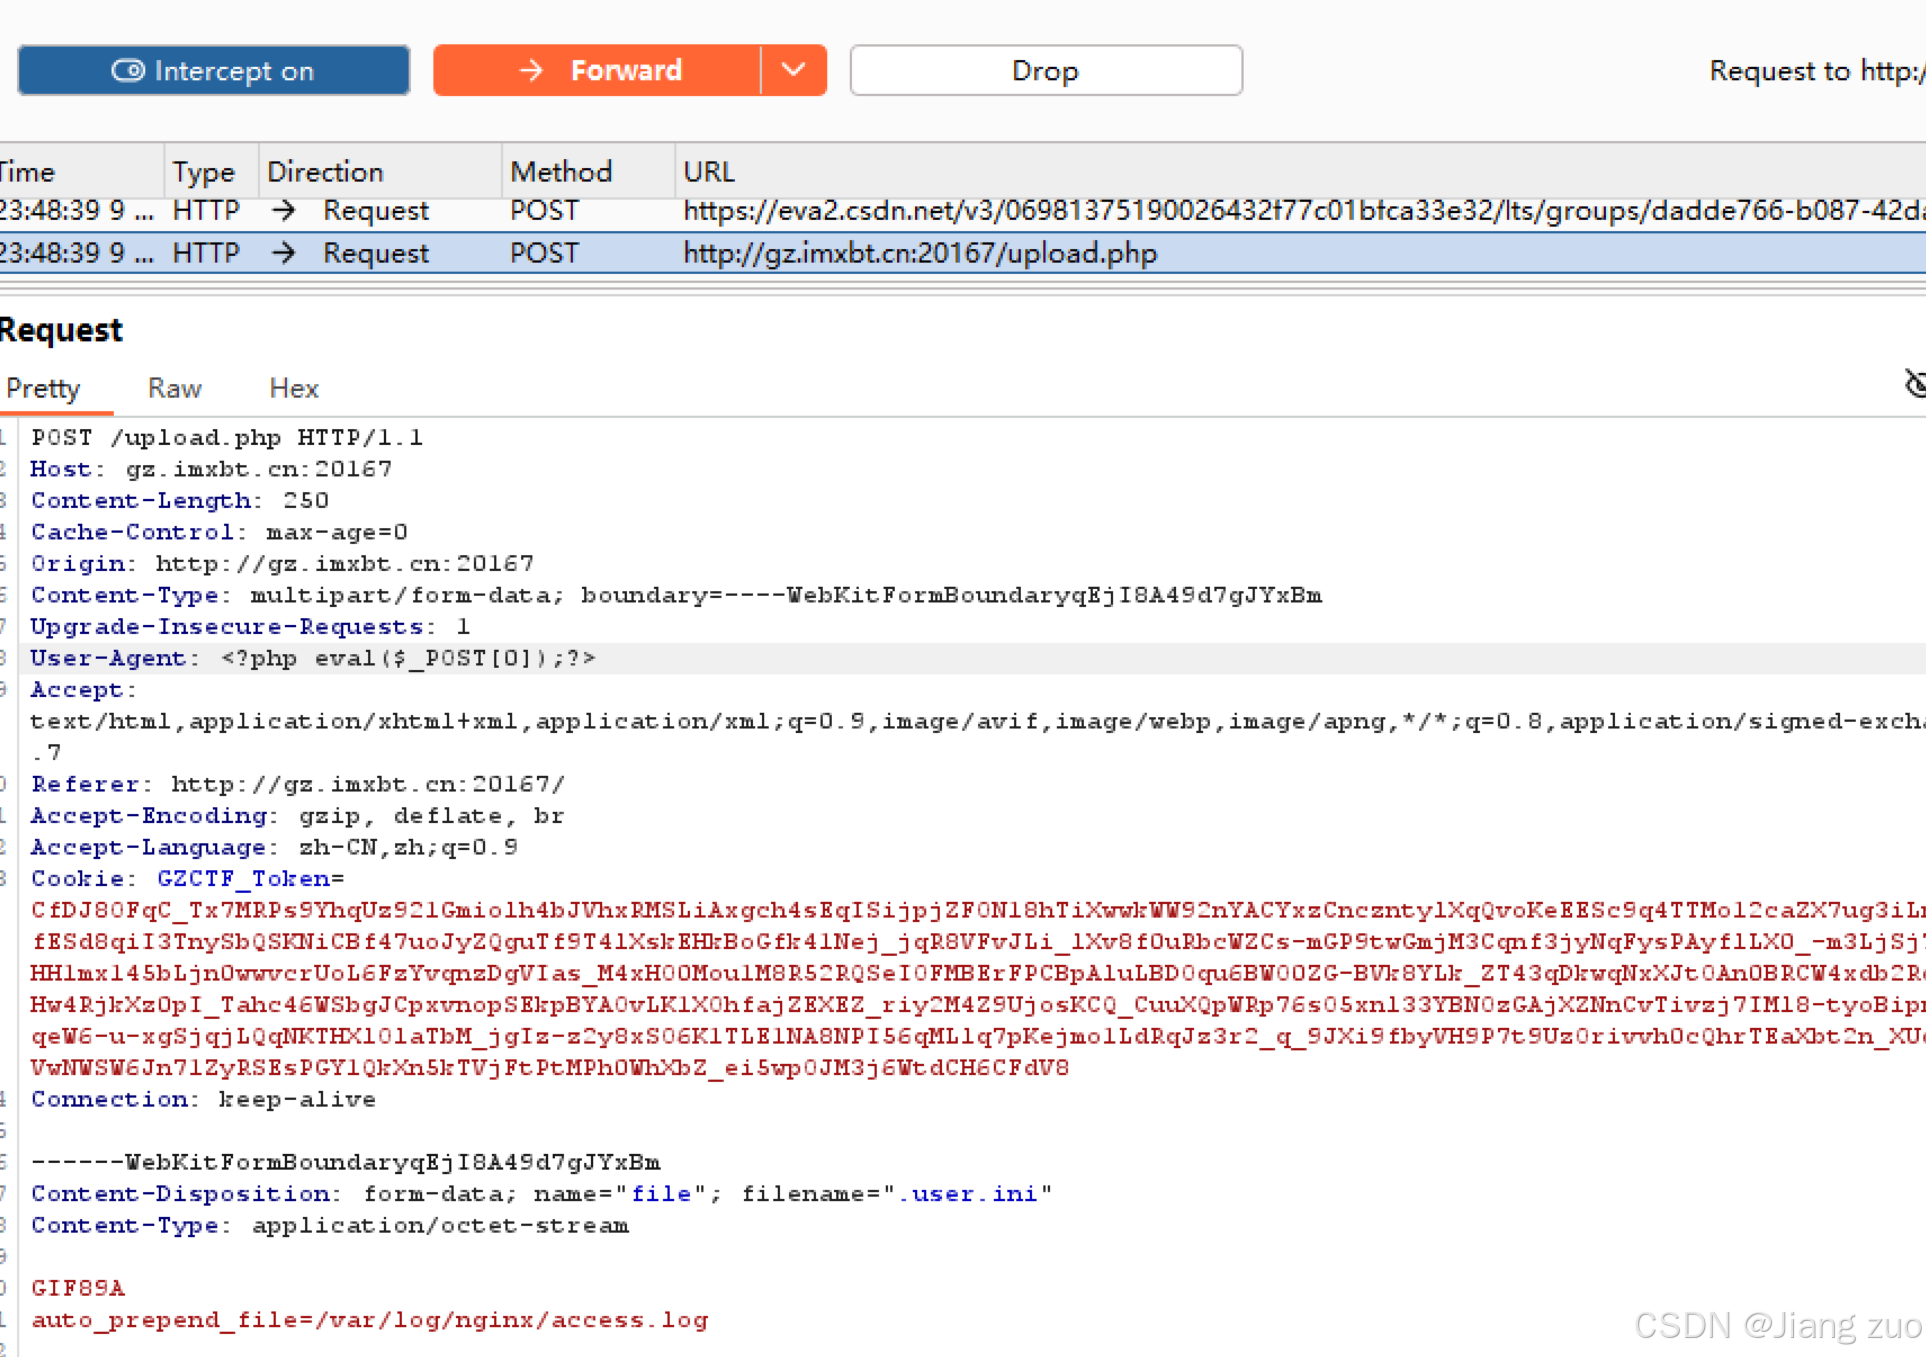Click the eye icon in Intercept button
1926x1357 pixels.
(x=127, y=71)
